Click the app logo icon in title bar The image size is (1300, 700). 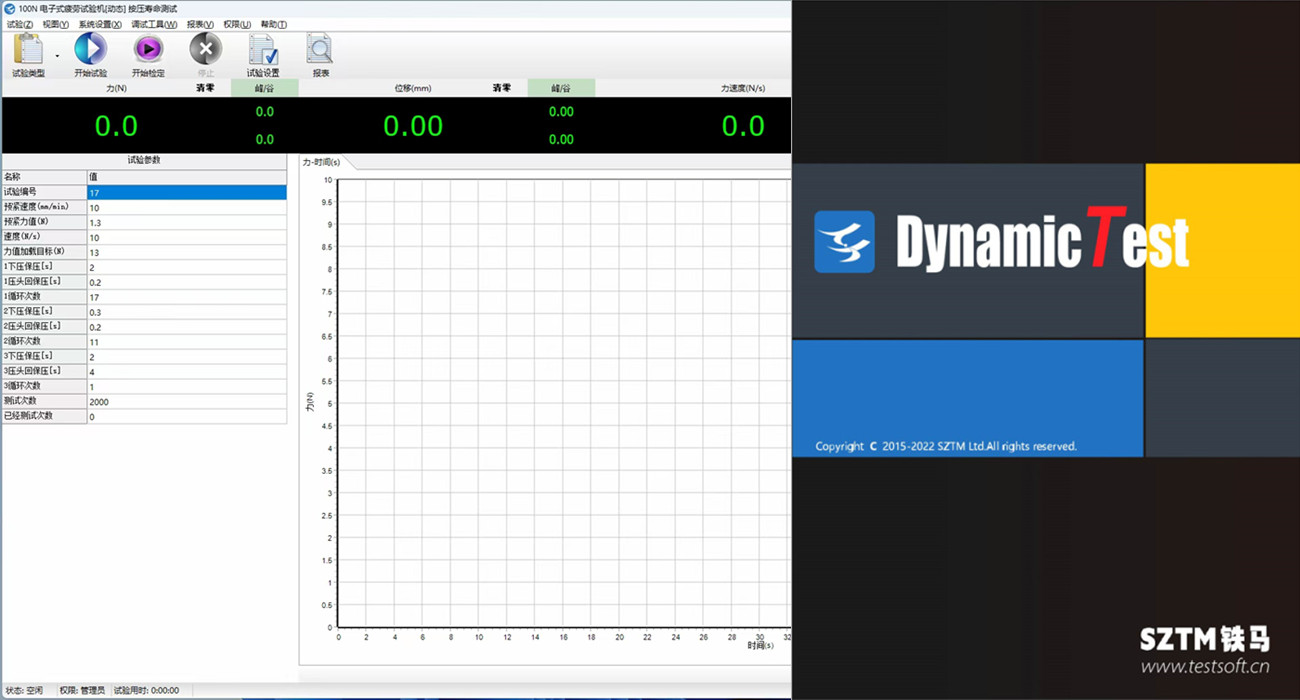pyautogui.click(x=9, y=8)
